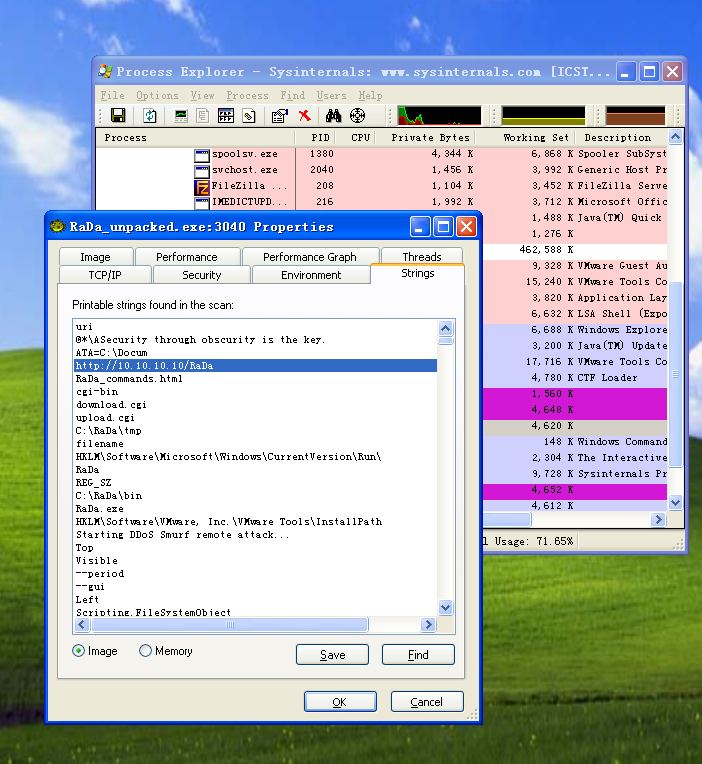Viewport: 702px width, 764px height.
Task: Open the Users menu
Action: [x=332, y=96]
